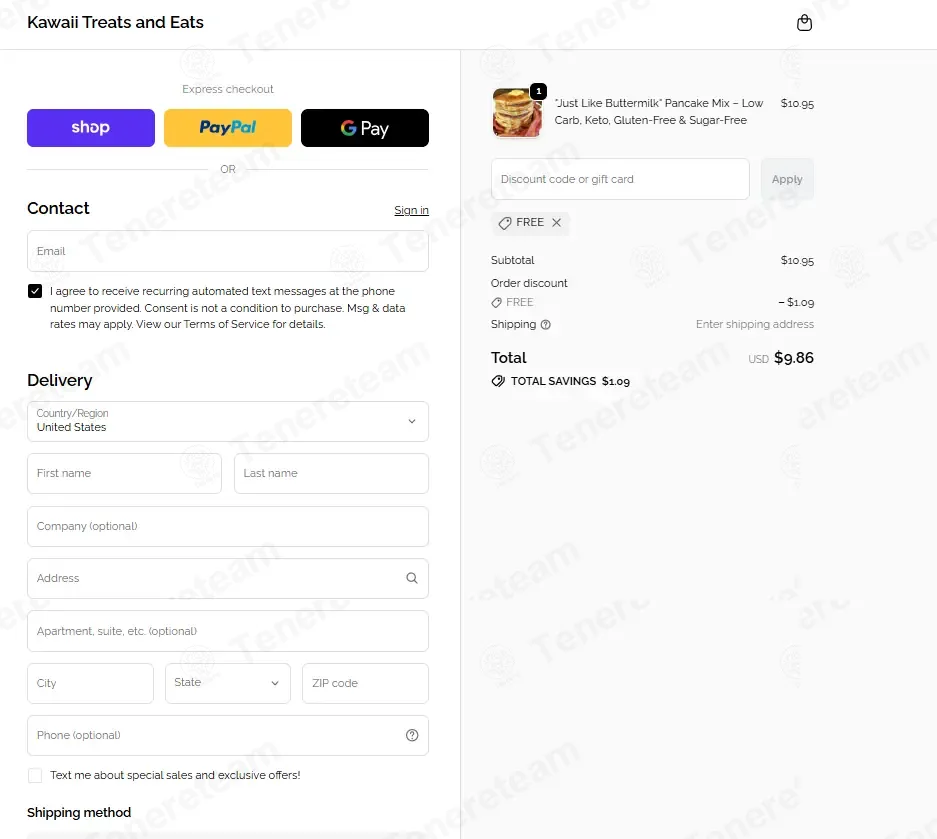This screenshot has height=839, width=937.
Task: Follow the Sign in link
Action: pyautogui.click(x=411, y=210)
